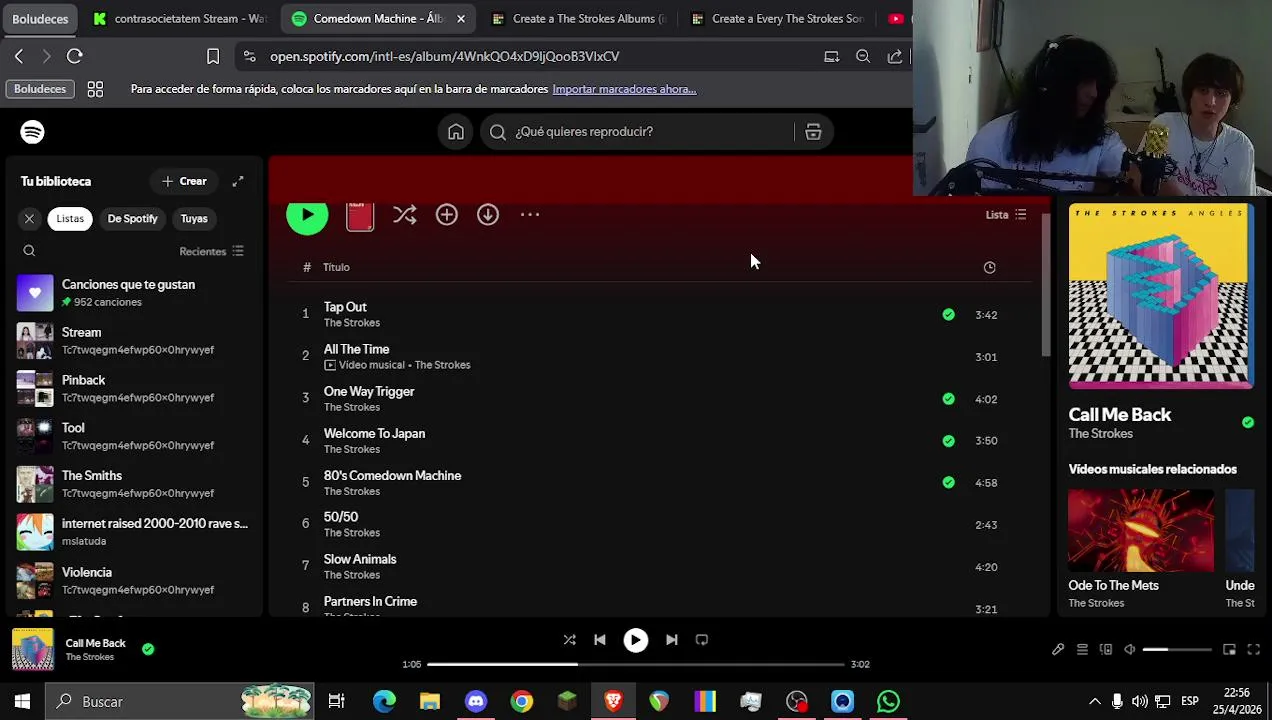
Task: Open WhatsApp from the Windows taskbar
Action: [888, 702]
